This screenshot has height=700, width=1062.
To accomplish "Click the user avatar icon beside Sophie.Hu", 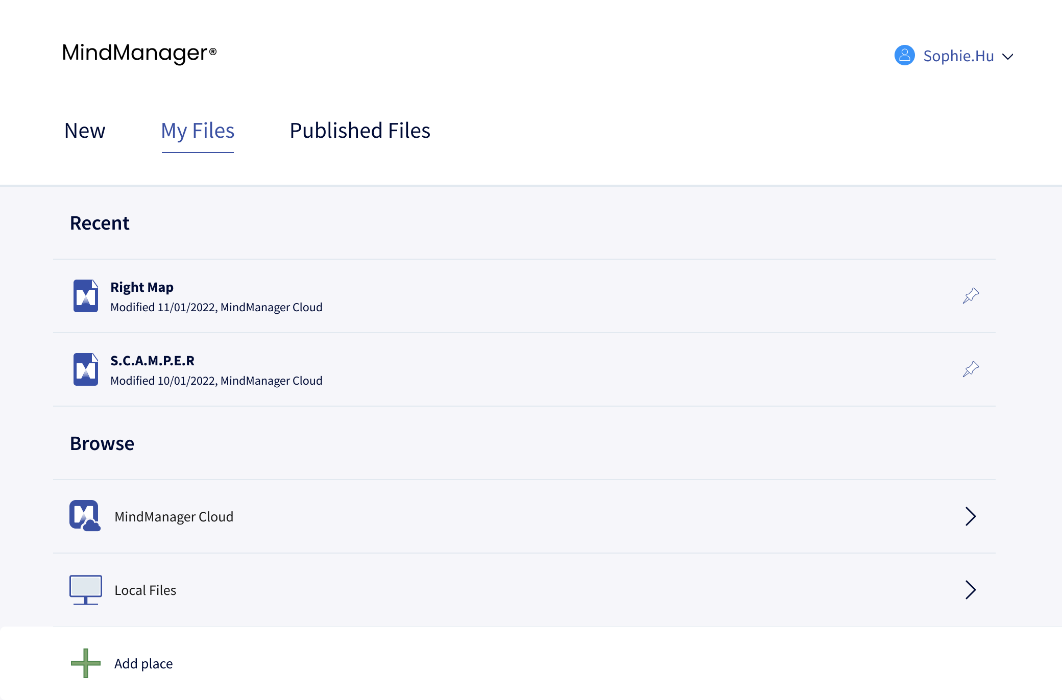I will point(905,55).
